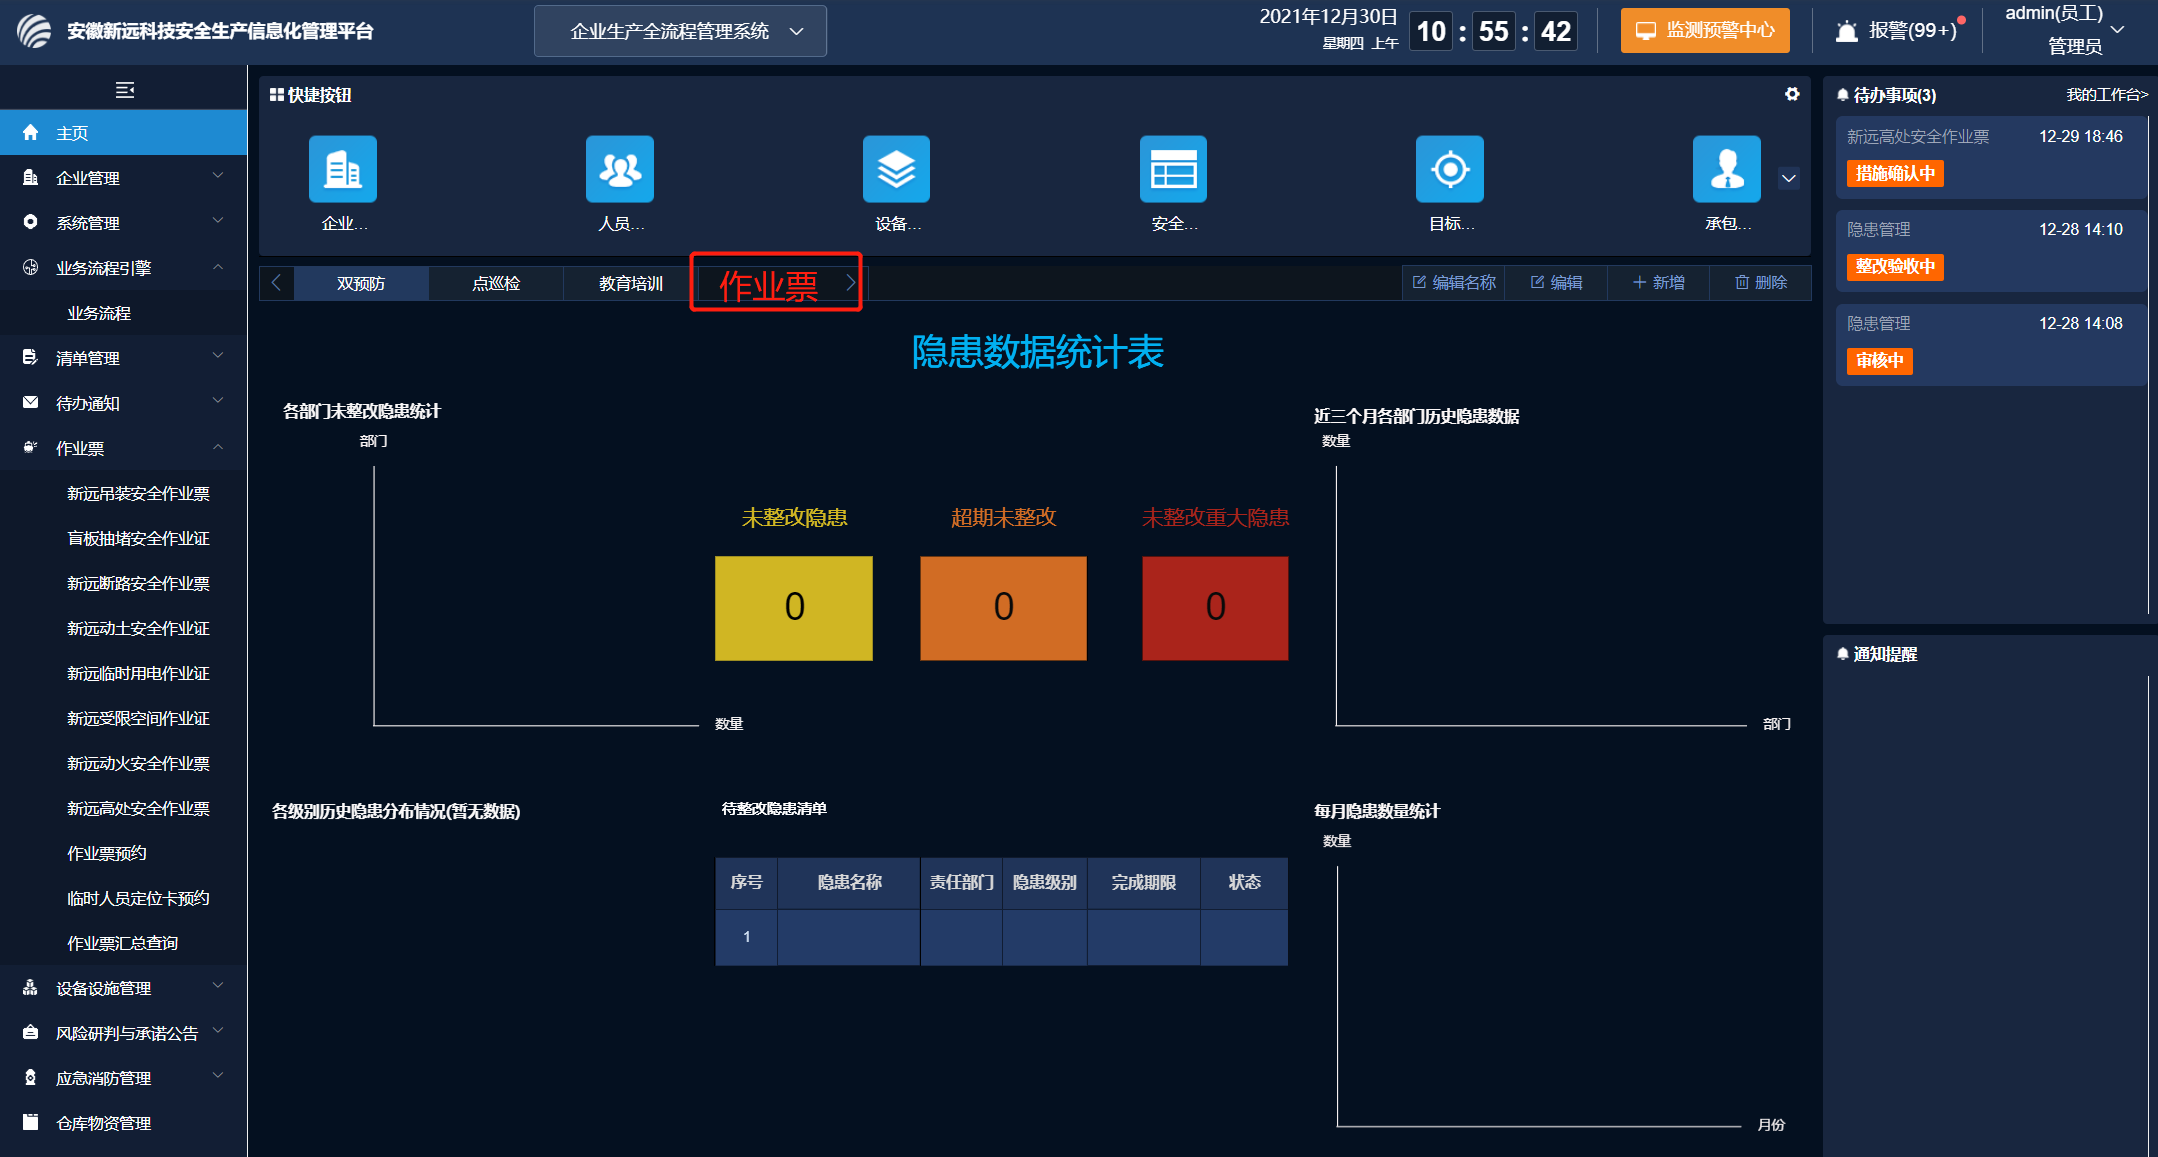2158x1157 pixels.
Task: Open the 人员 quick shortcut icon
Action: pos(620,169)
